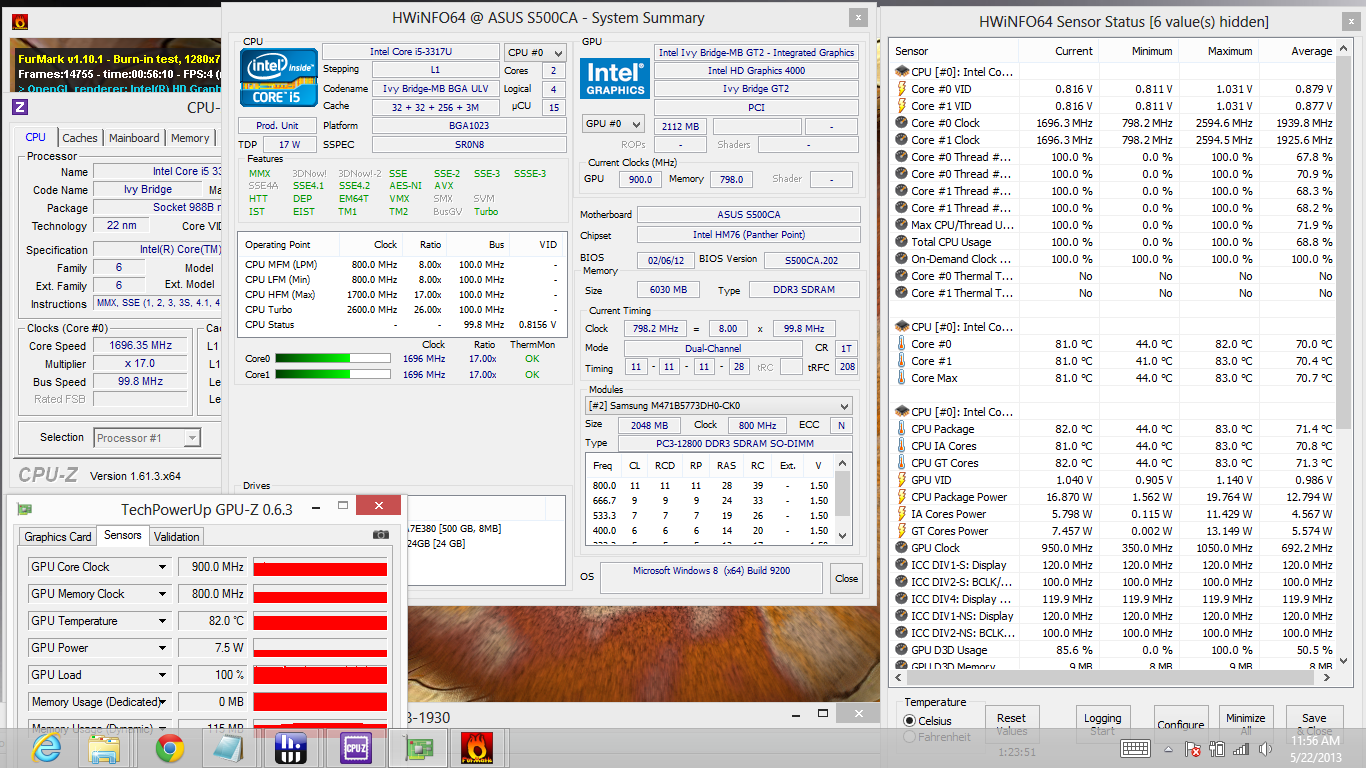Open the GPU-Z Validation tab

coord(177,537)
